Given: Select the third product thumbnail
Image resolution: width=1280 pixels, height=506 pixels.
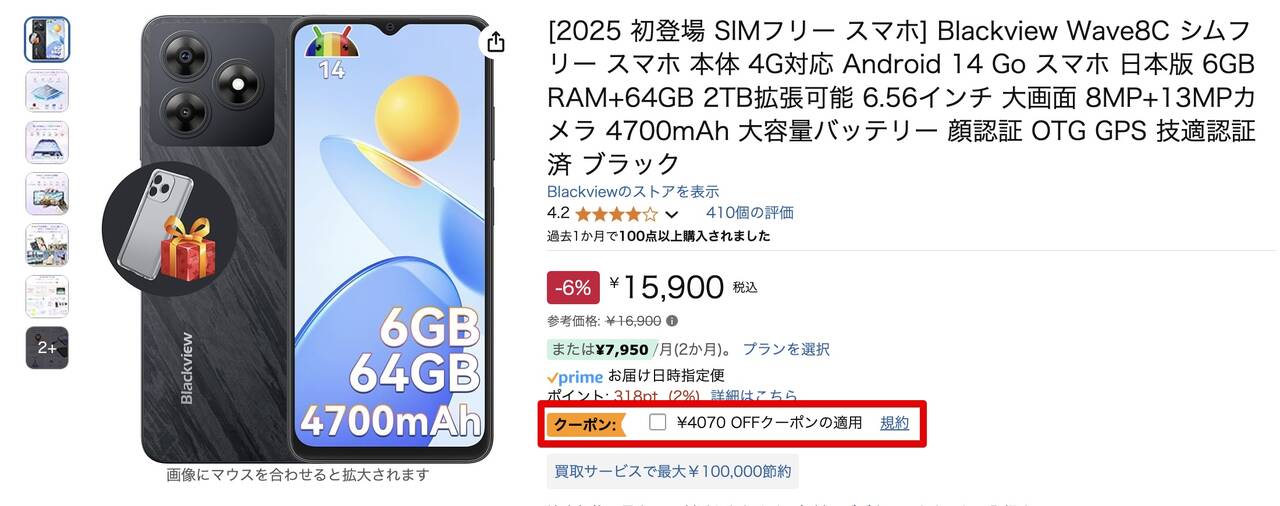Looking at the screenshot, I should click(x=47, y=142).
